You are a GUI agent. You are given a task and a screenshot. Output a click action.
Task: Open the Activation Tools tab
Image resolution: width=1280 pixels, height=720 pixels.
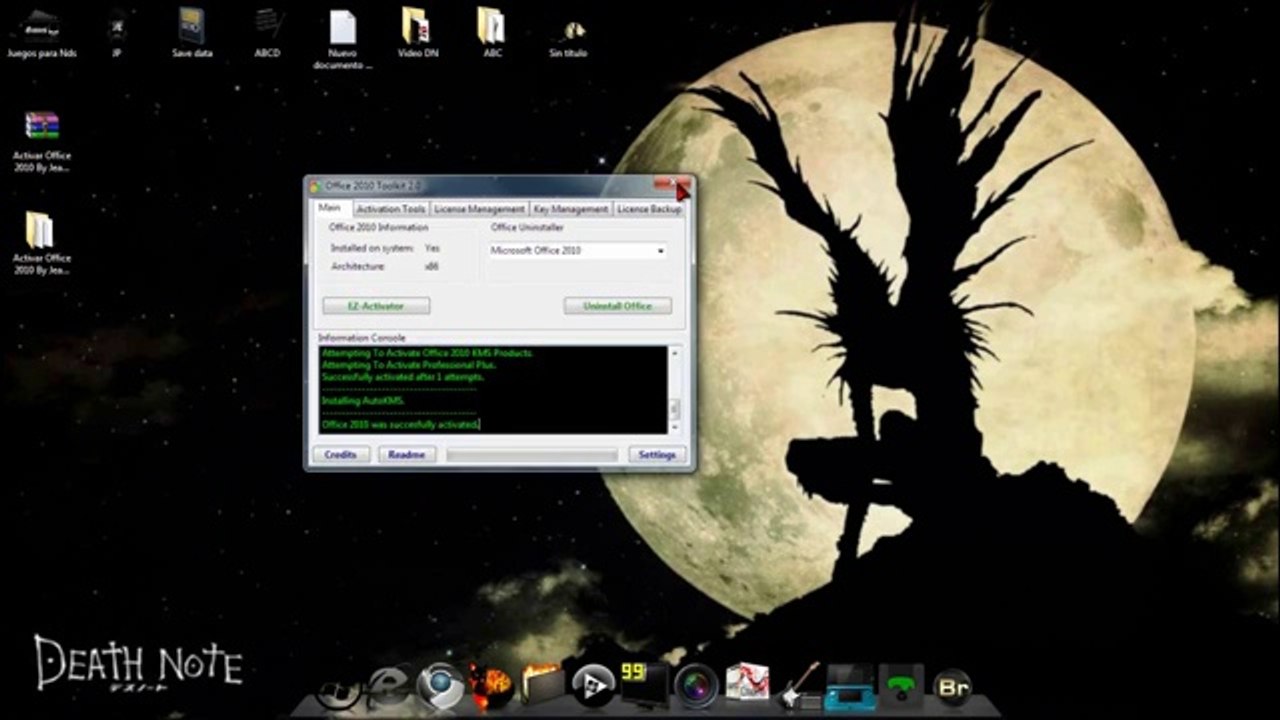[391, 209]
